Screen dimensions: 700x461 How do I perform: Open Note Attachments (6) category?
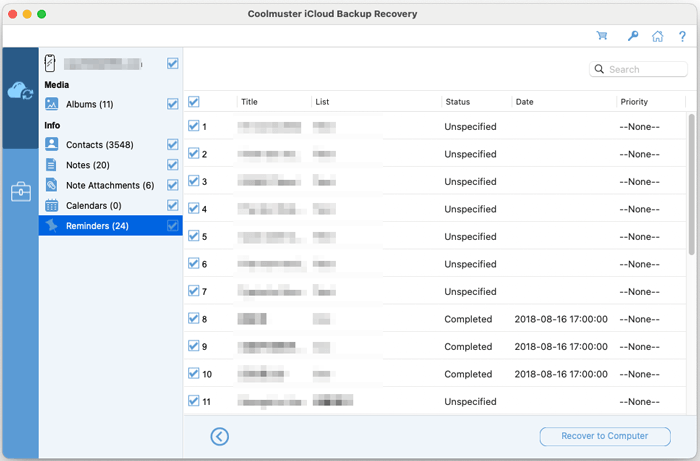click(110, 185)
